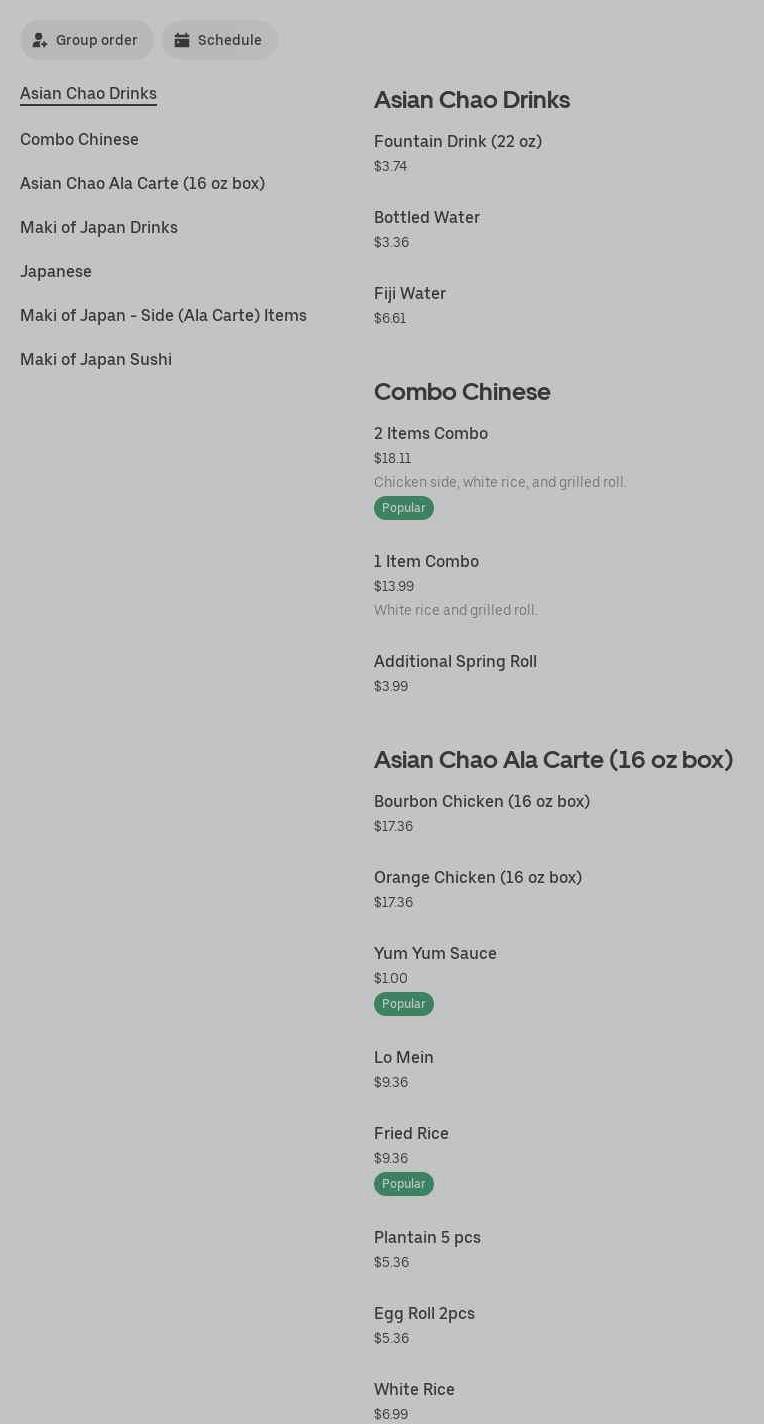Select Fountain Drink (22 oz) item
The height and width of the screenshot is (1424, 764).
pyautogui.click(x=458, y=142)
